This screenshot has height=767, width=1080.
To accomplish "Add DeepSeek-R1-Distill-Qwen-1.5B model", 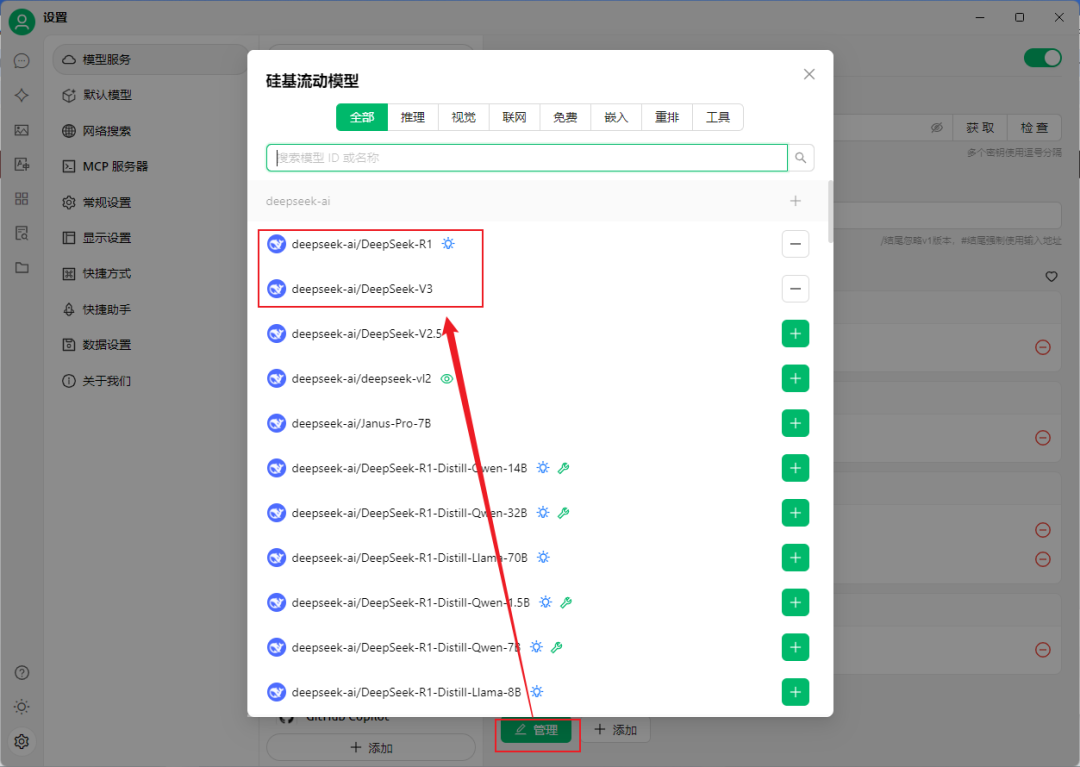I will pos(796,602).
